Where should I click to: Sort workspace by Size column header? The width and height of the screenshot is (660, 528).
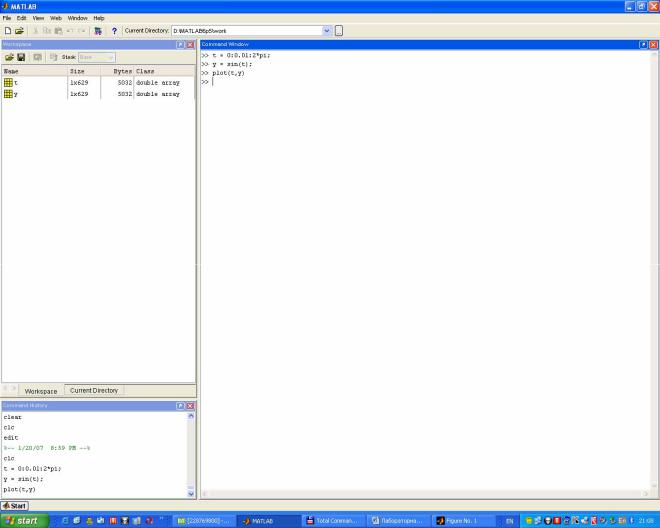pyautogui.click(x=84, y=71)
